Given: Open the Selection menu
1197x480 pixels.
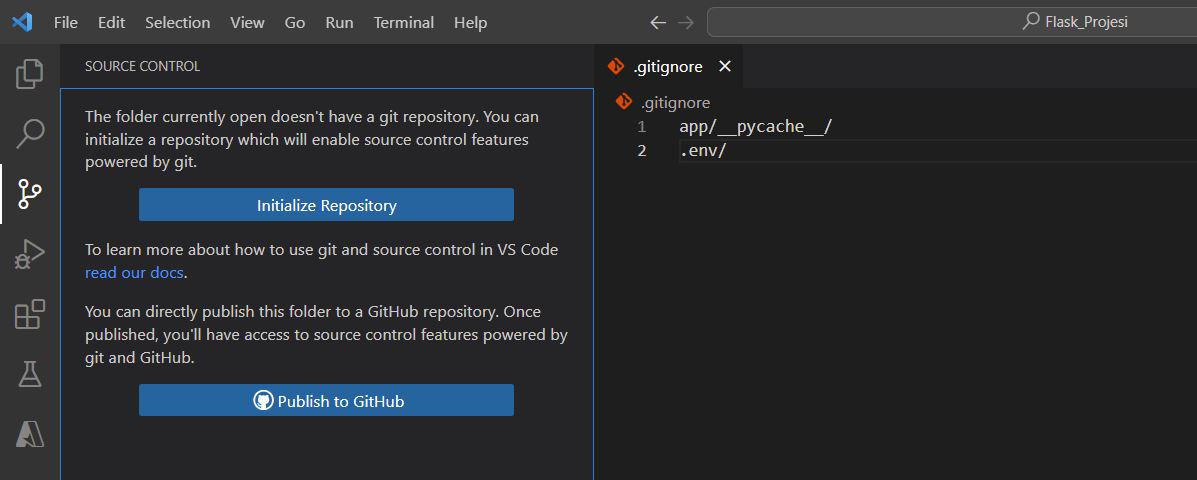Looking at the screenshot, I should coord(177,22).
